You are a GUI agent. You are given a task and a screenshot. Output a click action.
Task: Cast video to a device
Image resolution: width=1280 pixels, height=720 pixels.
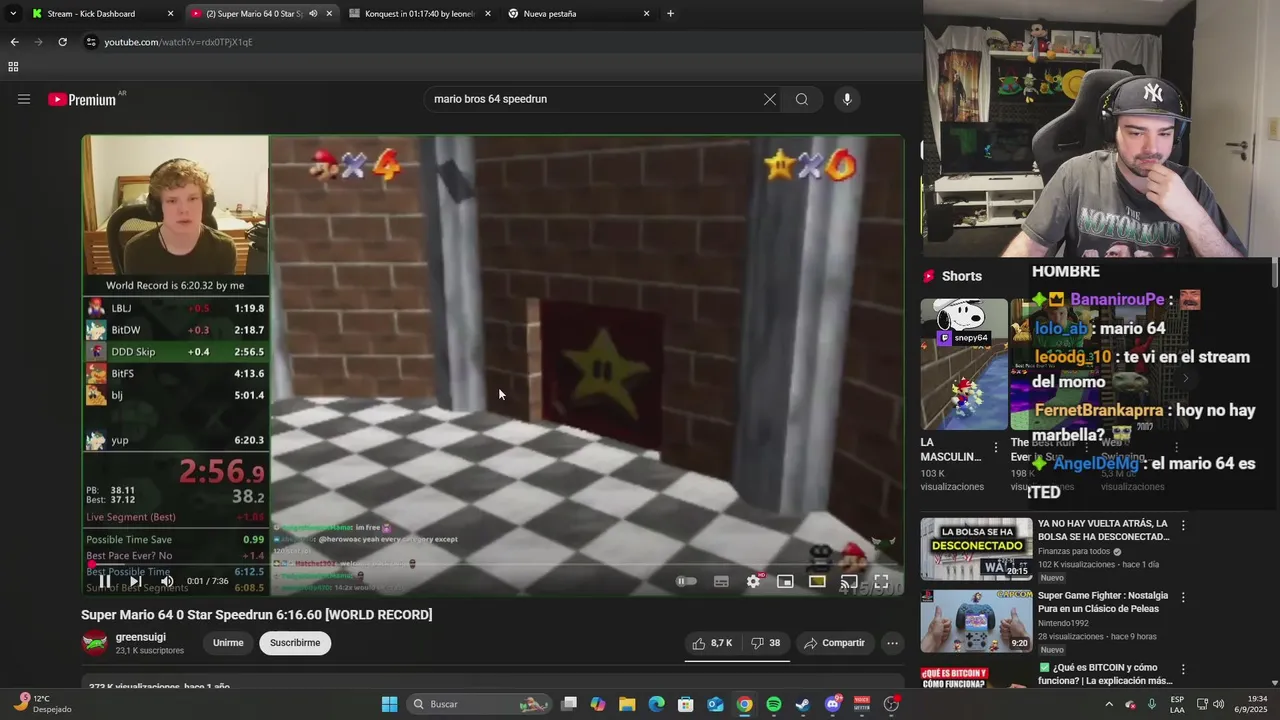click(x=849, y=581)
